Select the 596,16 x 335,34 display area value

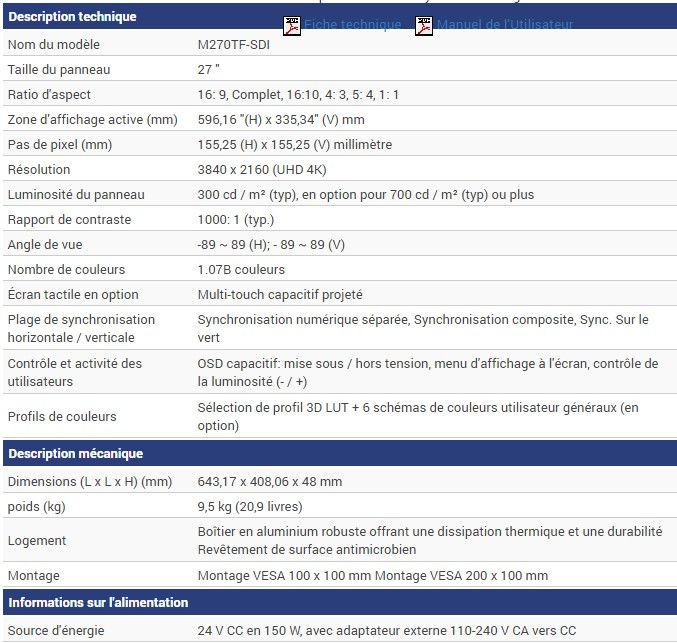pyautogui.click(x=281, y=120)
